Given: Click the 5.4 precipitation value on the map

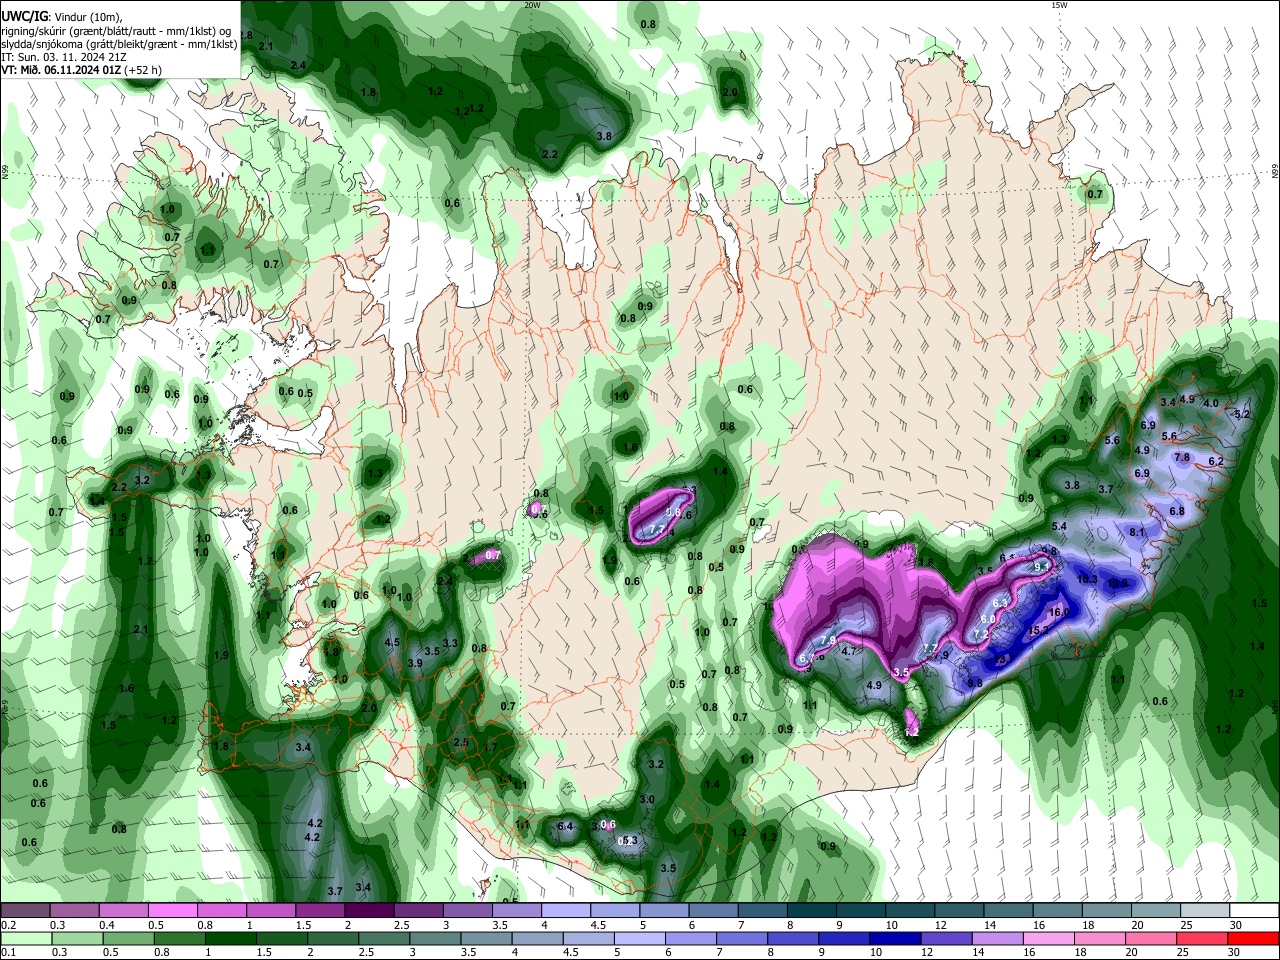Looking at the screenshot, I should point(1060,526).
